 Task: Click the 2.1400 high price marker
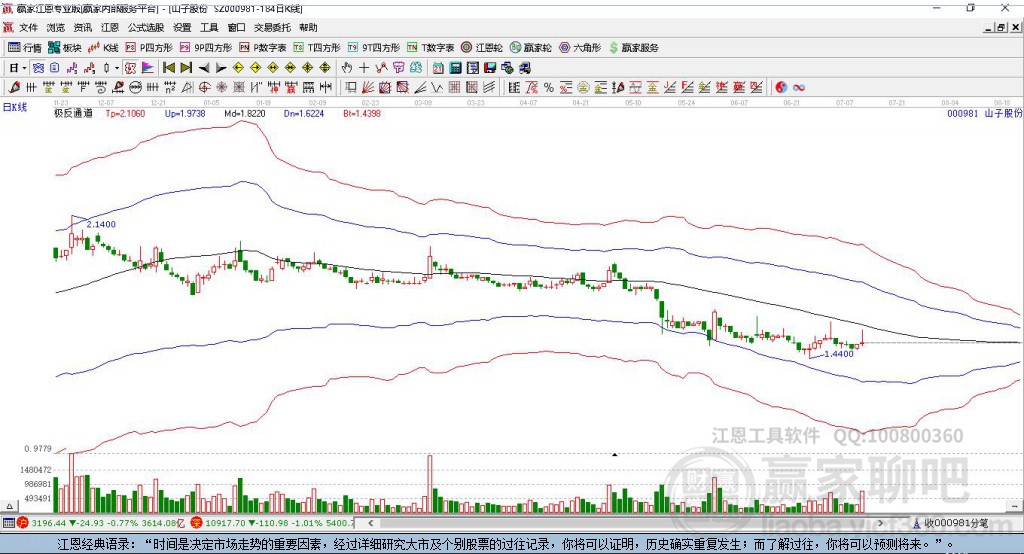point(101,224)
